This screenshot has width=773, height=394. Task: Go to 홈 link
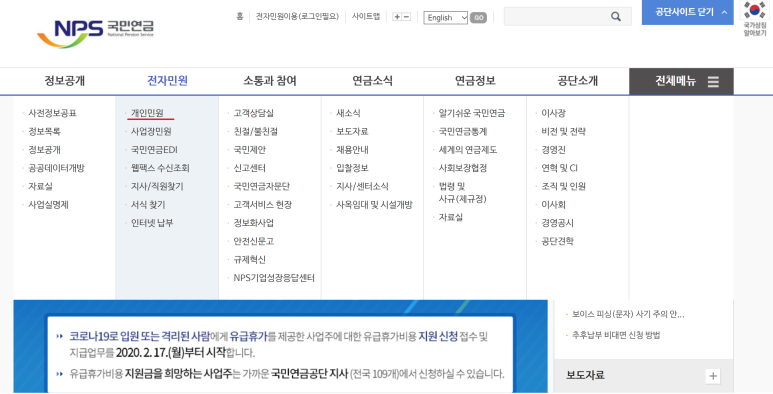240,16
